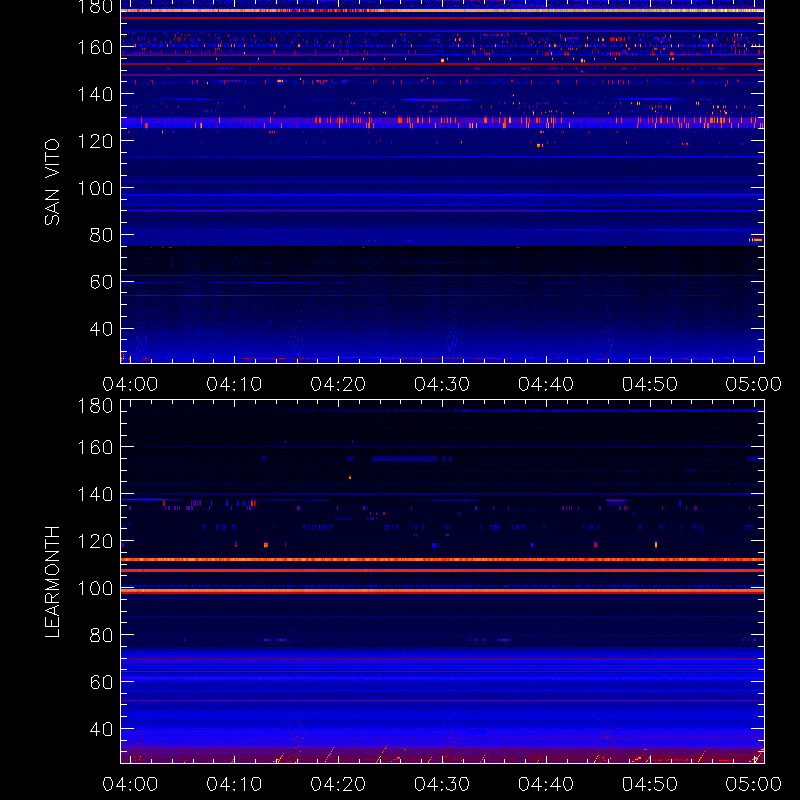Select the 140 tick label on San Vito axis
The width and height of the screenshot is (800, 800).
click(x=95, y=94)
